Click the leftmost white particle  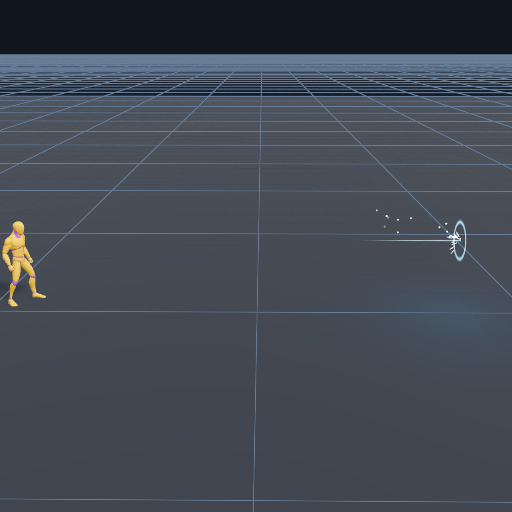pyautogui.click(x=377, y=210)
